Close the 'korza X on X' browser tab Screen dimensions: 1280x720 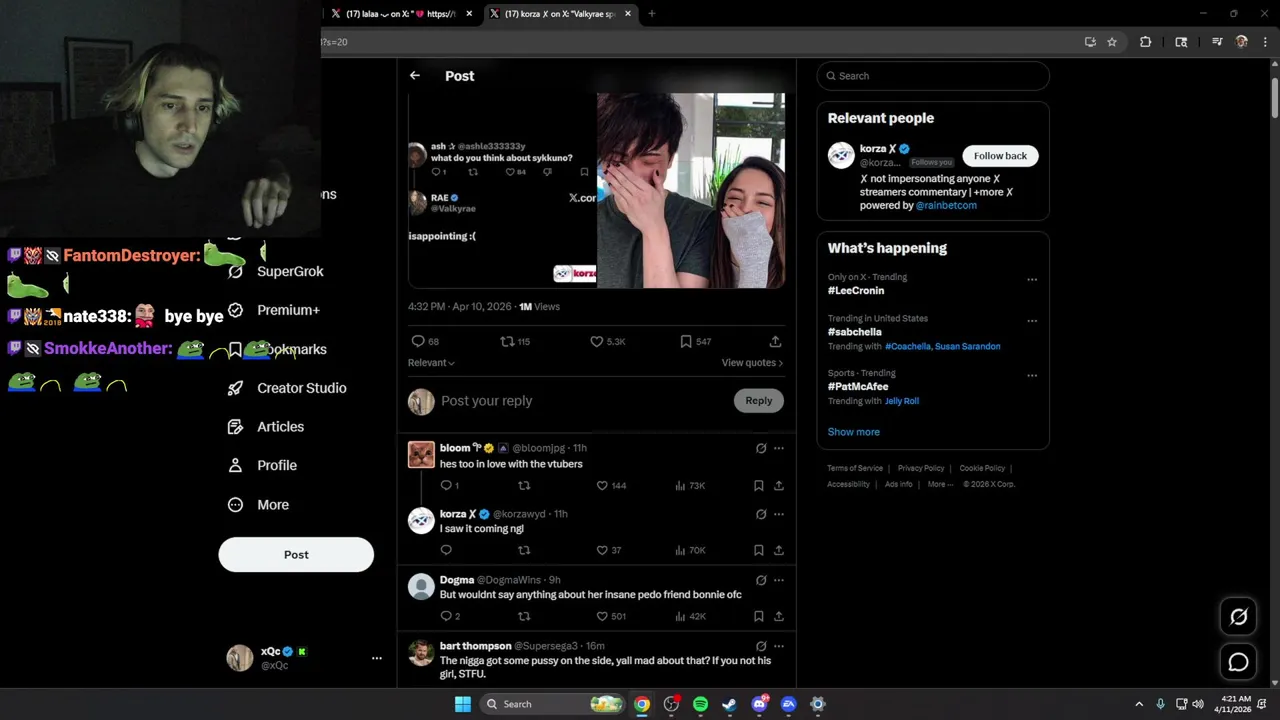(628, 14)
